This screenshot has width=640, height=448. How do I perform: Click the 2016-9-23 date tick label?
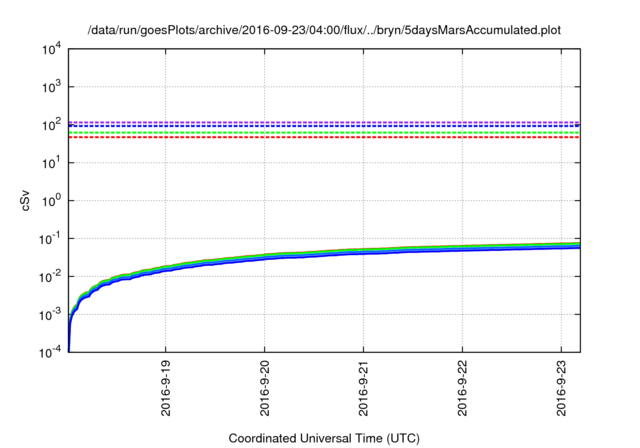coord(562,388)
